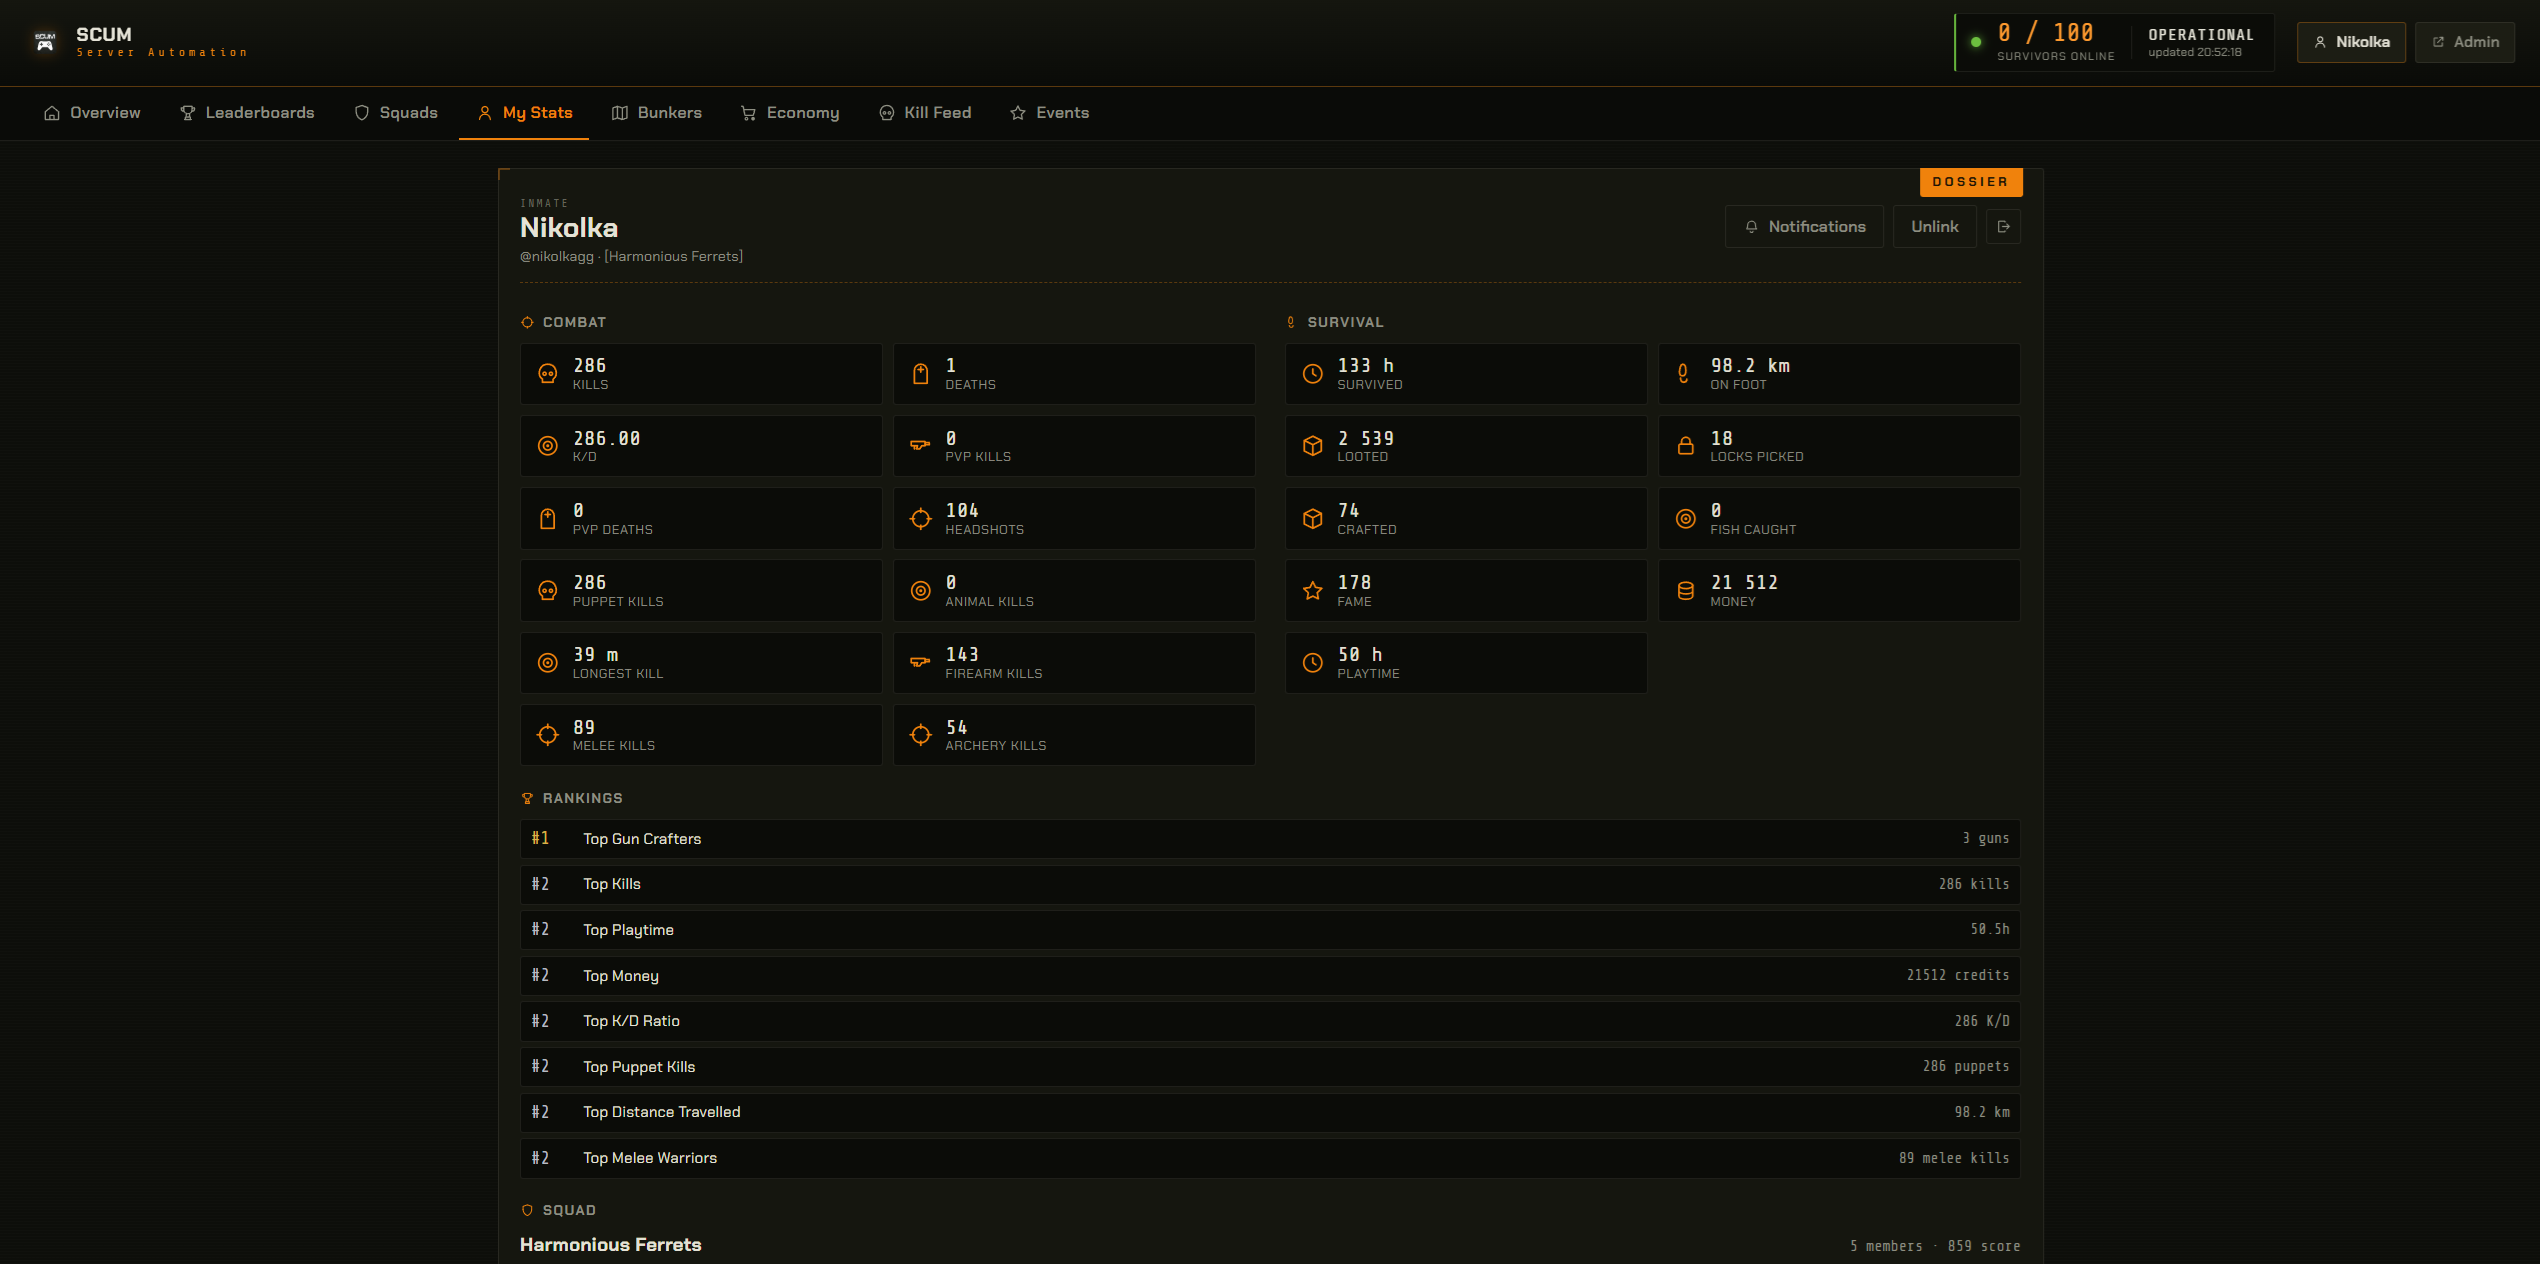Click the Rankings section heading
Viewport: 2540px width, 1264px height.
(582, 798)
